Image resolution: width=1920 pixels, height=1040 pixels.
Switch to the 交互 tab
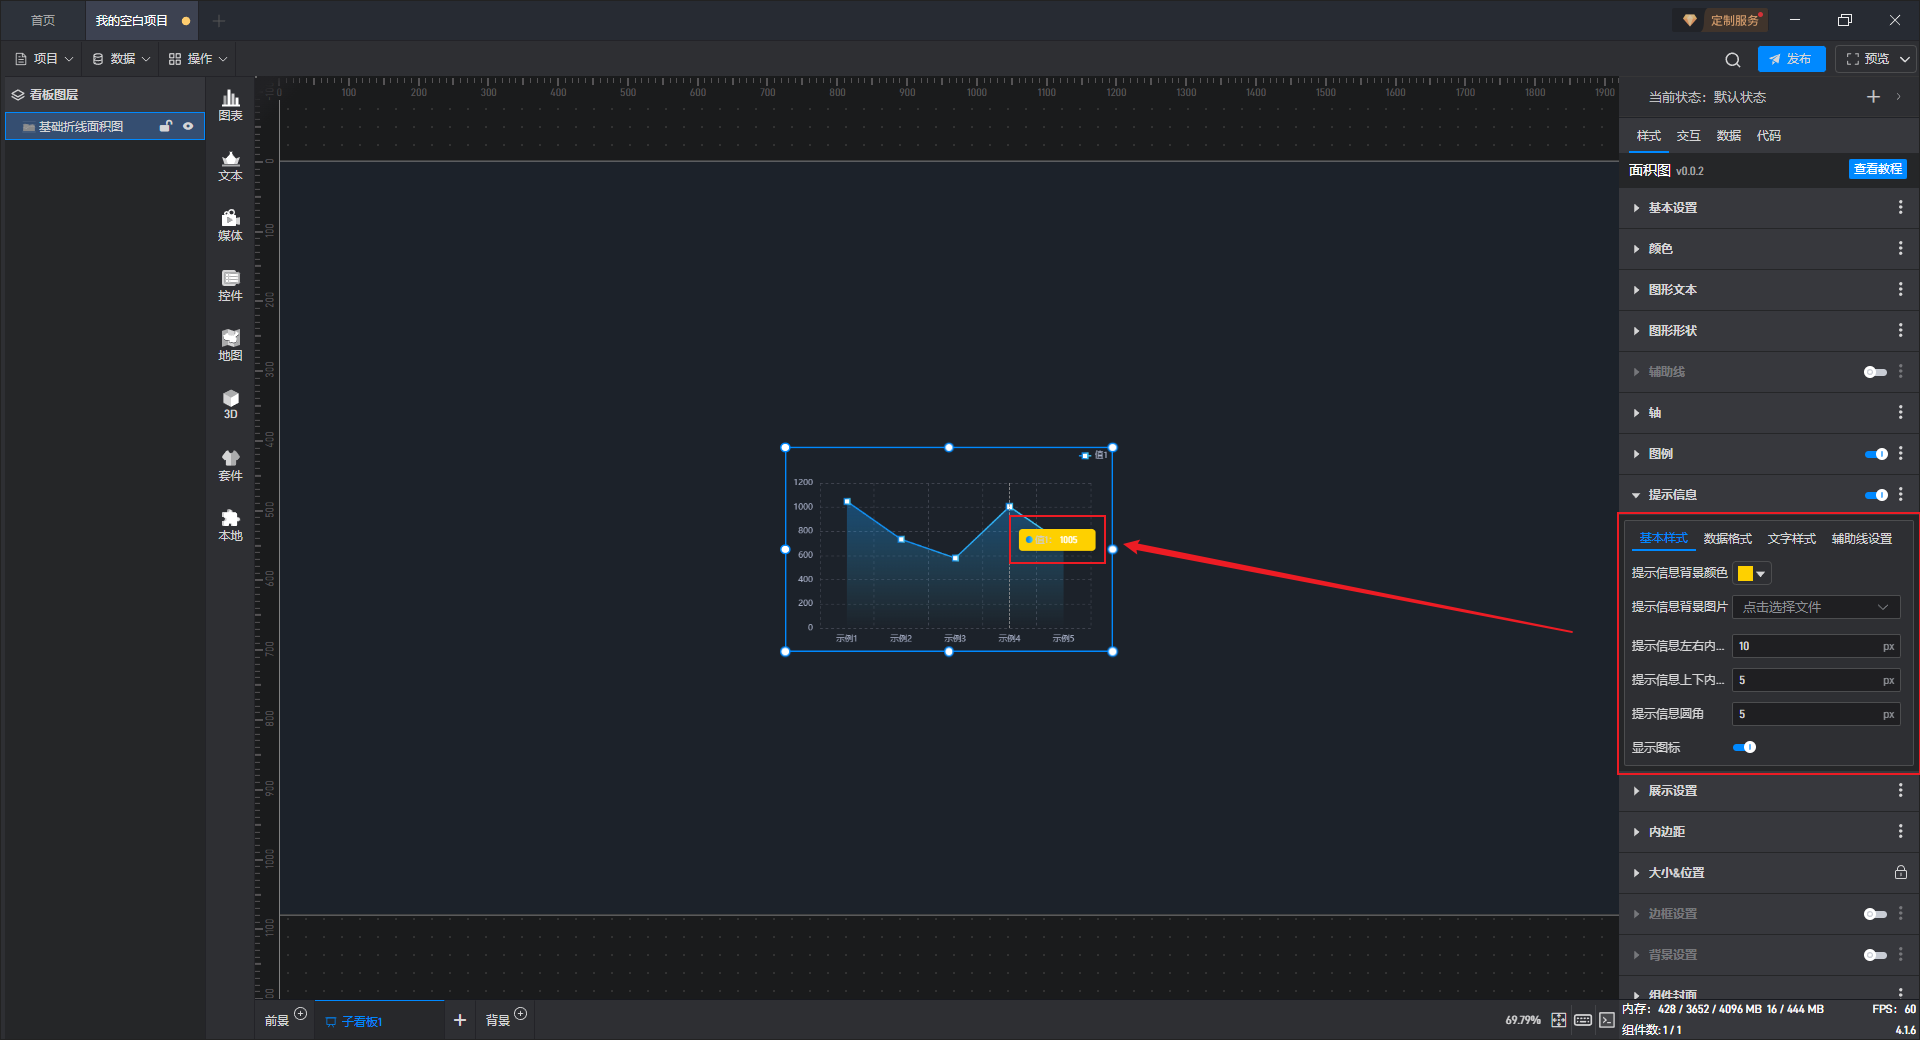coord(1689,136)
